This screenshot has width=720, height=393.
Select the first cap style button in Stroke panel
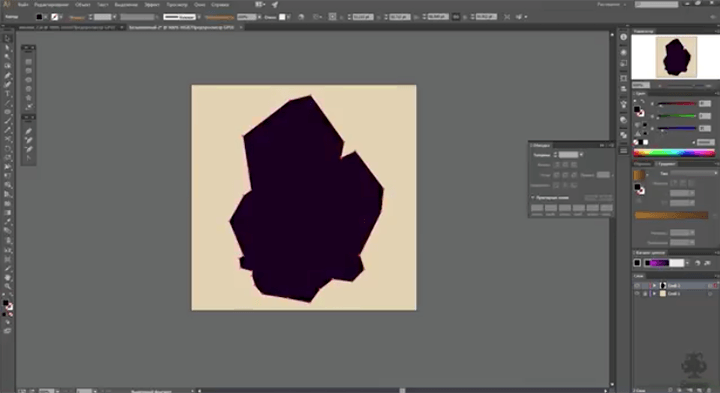[x=557, y=165]
